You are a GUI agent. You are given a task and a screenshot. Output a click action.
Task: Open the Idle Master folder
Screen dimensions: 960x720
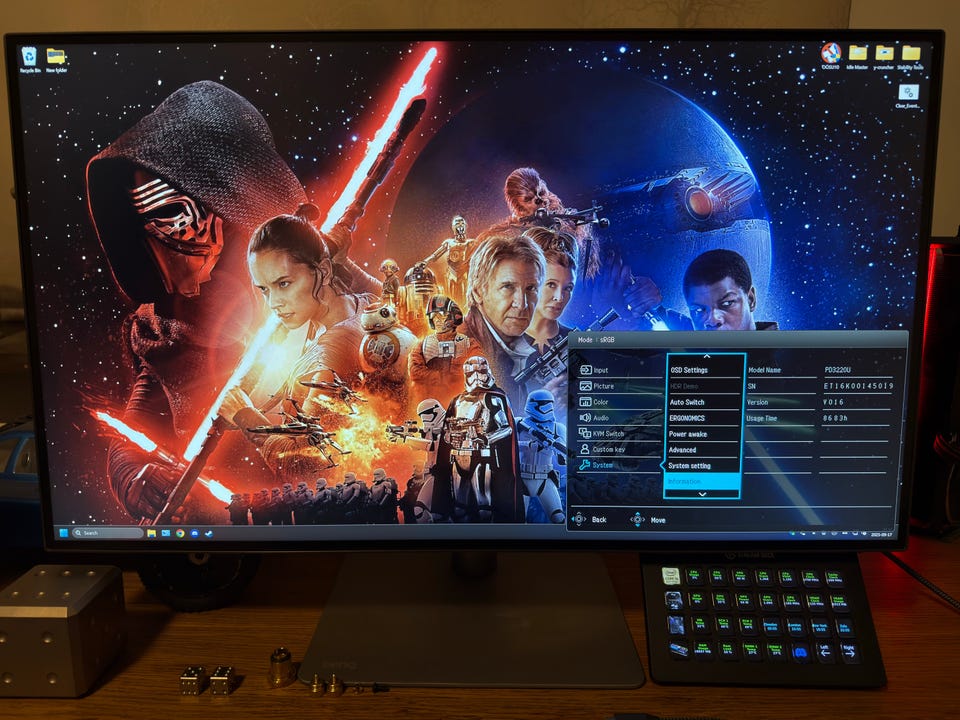pos(858,54)
